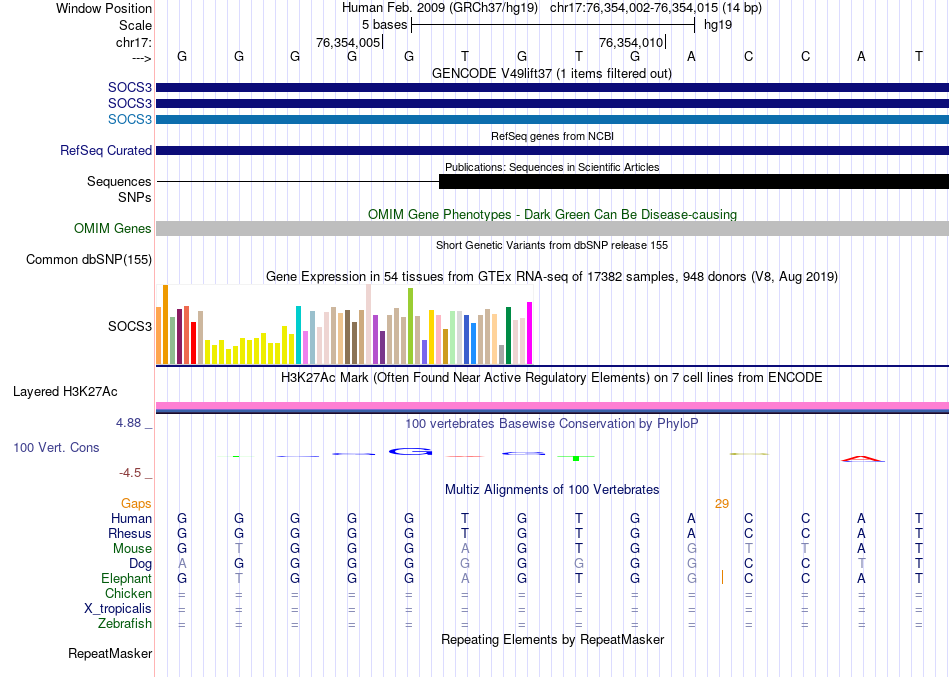Viewport: 950px width, 677px height.
Task: Click the Scale label
Action: pyautogui.click(x=136, y=25)
